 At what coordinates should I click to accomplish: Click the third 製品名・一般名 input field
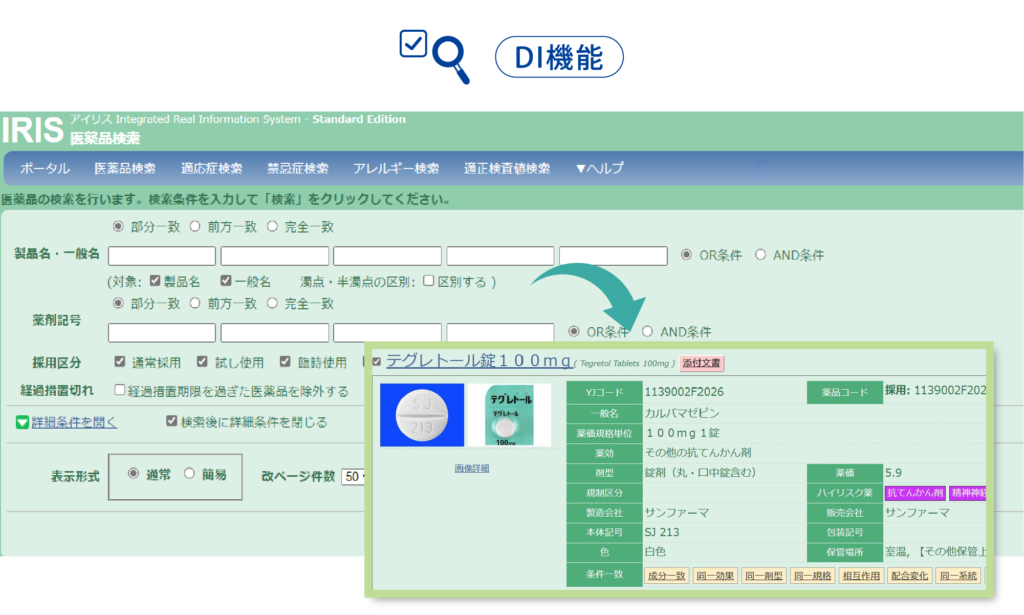coord(387,256)
